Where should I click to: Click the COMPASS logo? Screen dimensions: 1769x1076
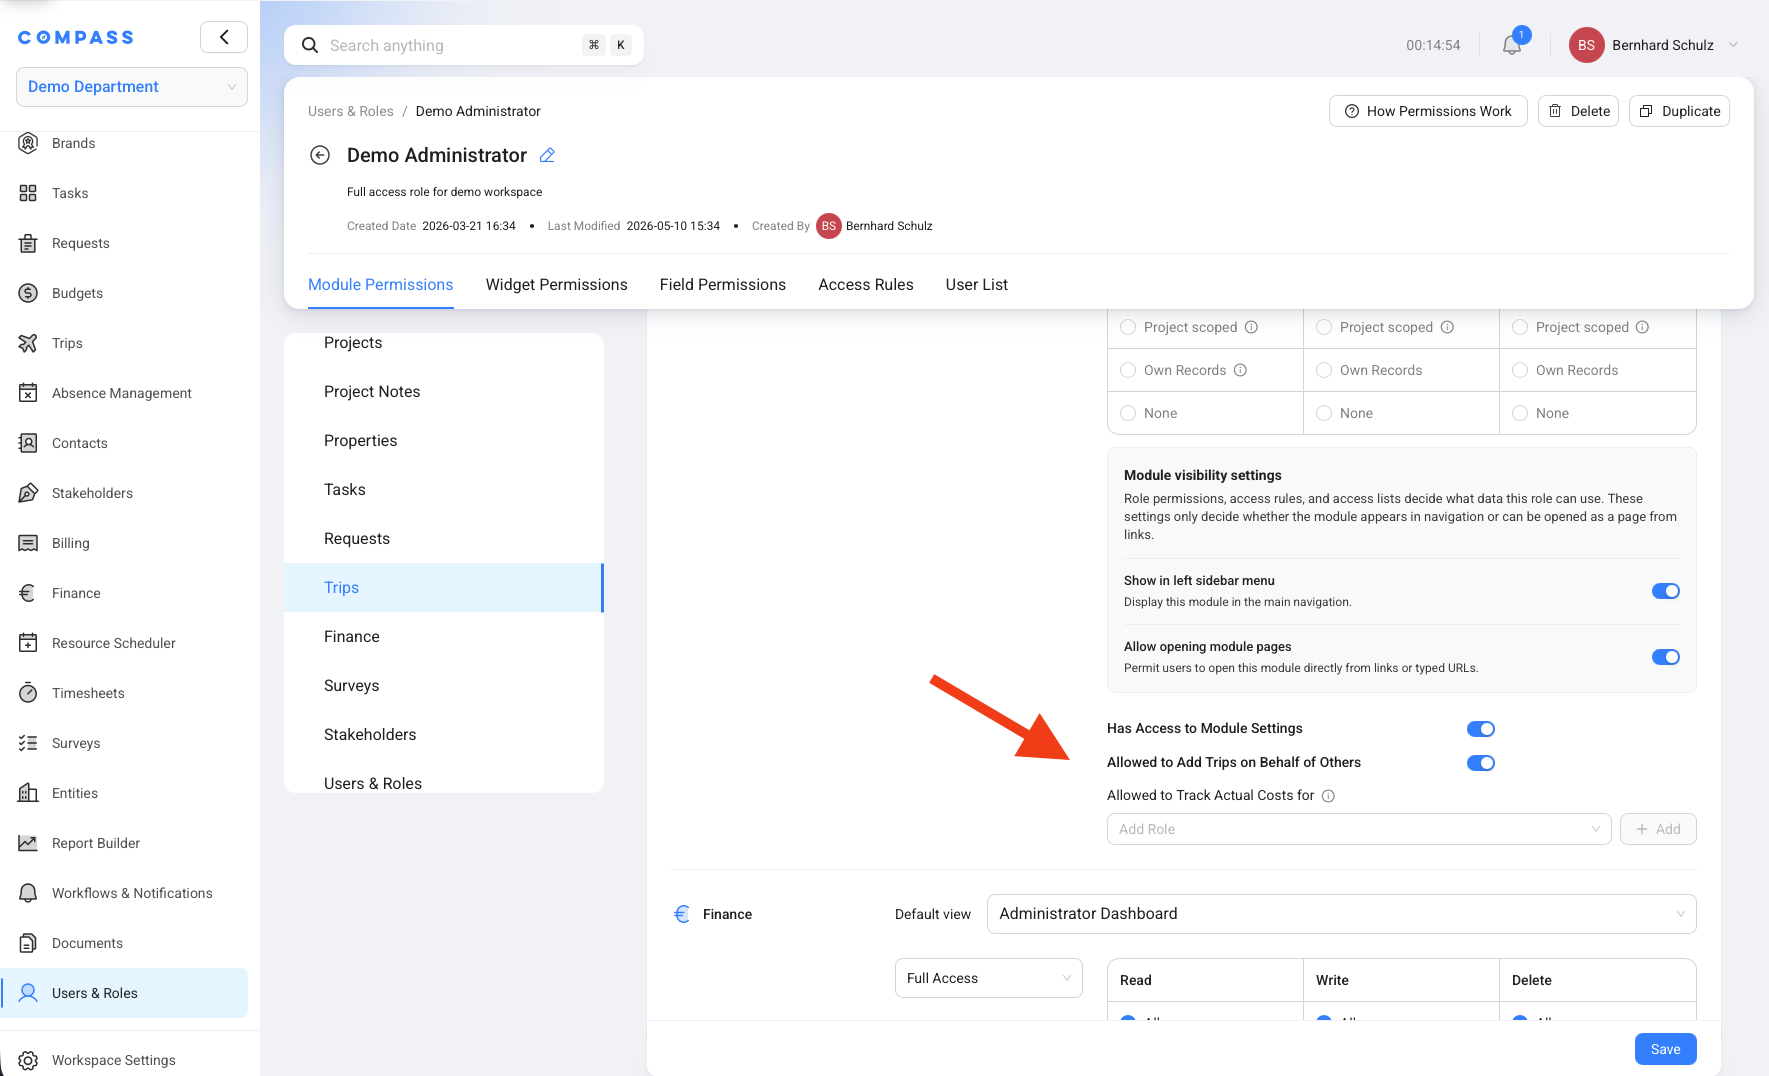click(x=76, y=37)
